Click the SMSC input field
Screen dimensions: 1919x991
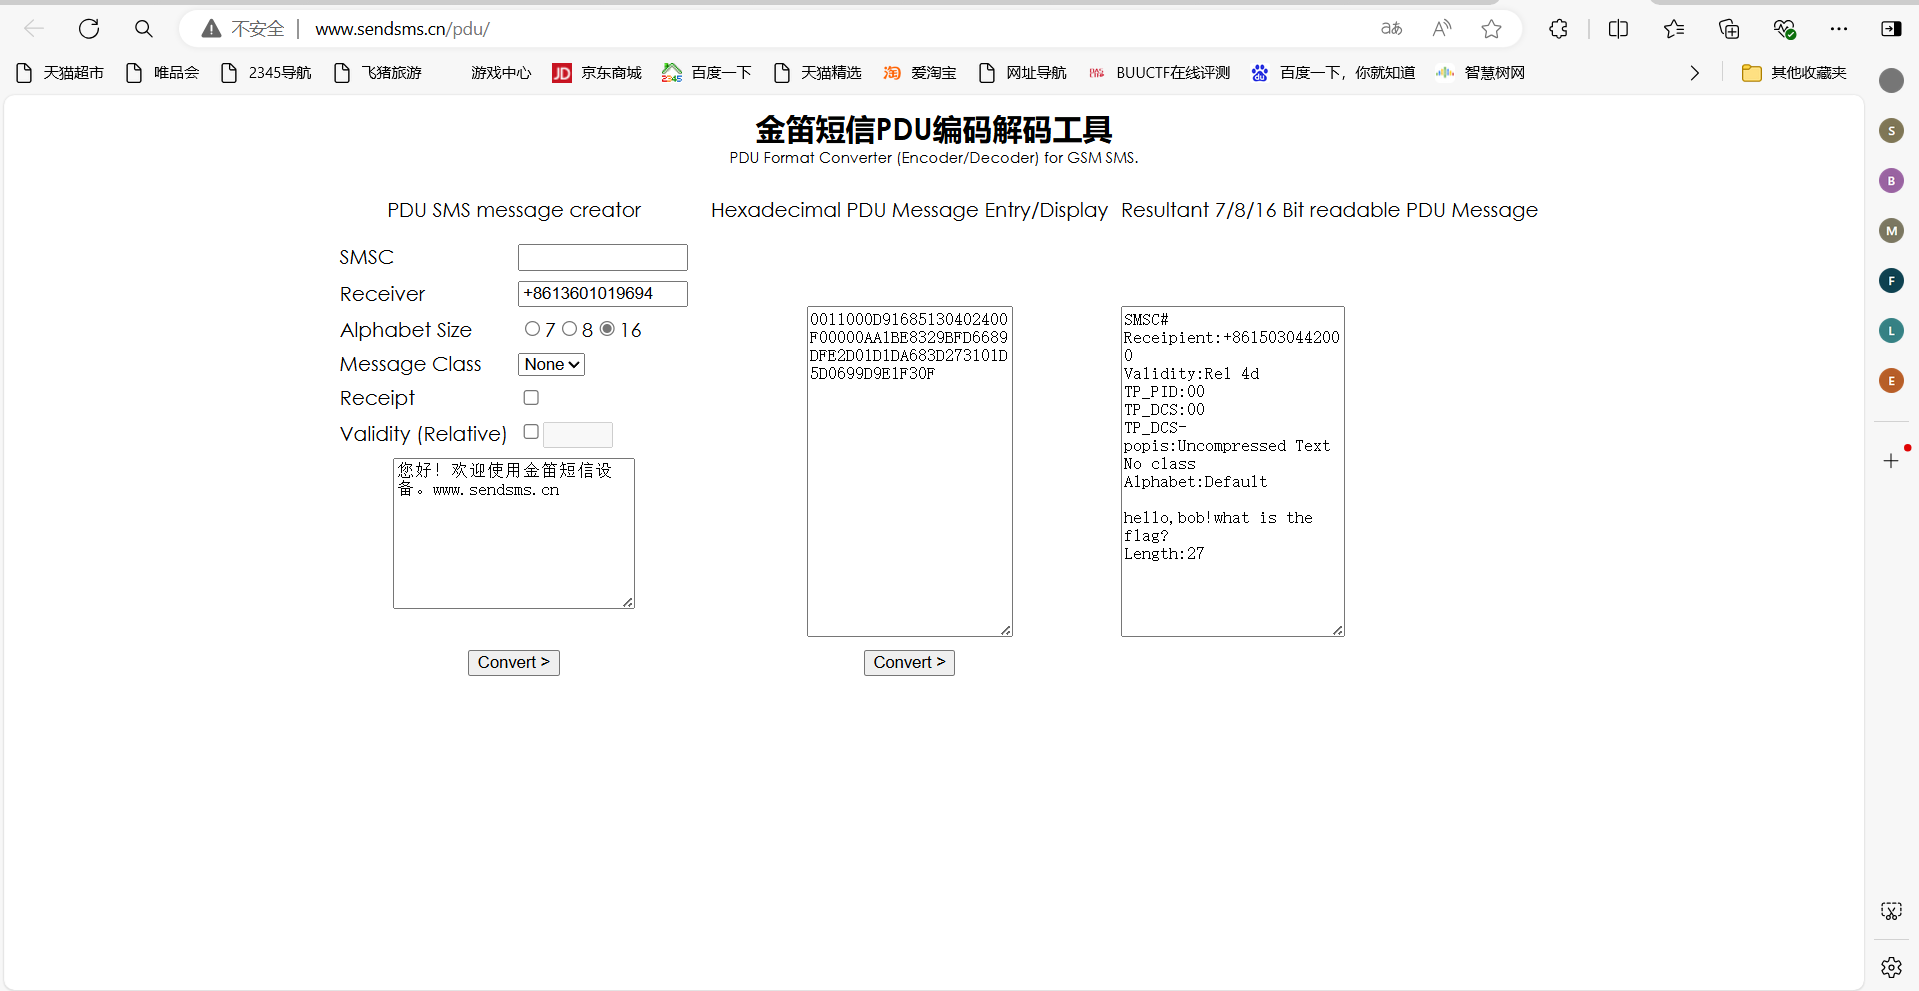click(603, 258)
